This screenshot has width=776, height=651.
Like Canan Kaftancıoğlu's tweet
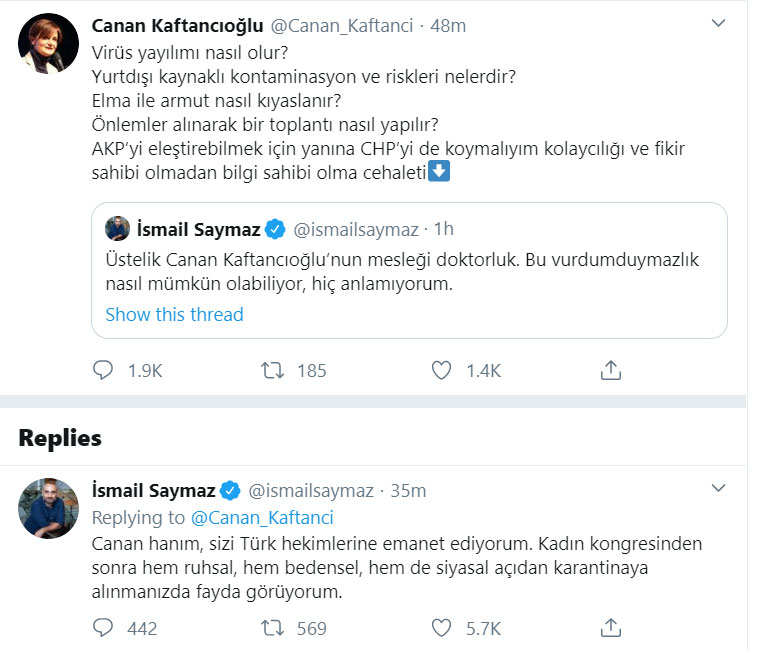[x=441, y=371]
